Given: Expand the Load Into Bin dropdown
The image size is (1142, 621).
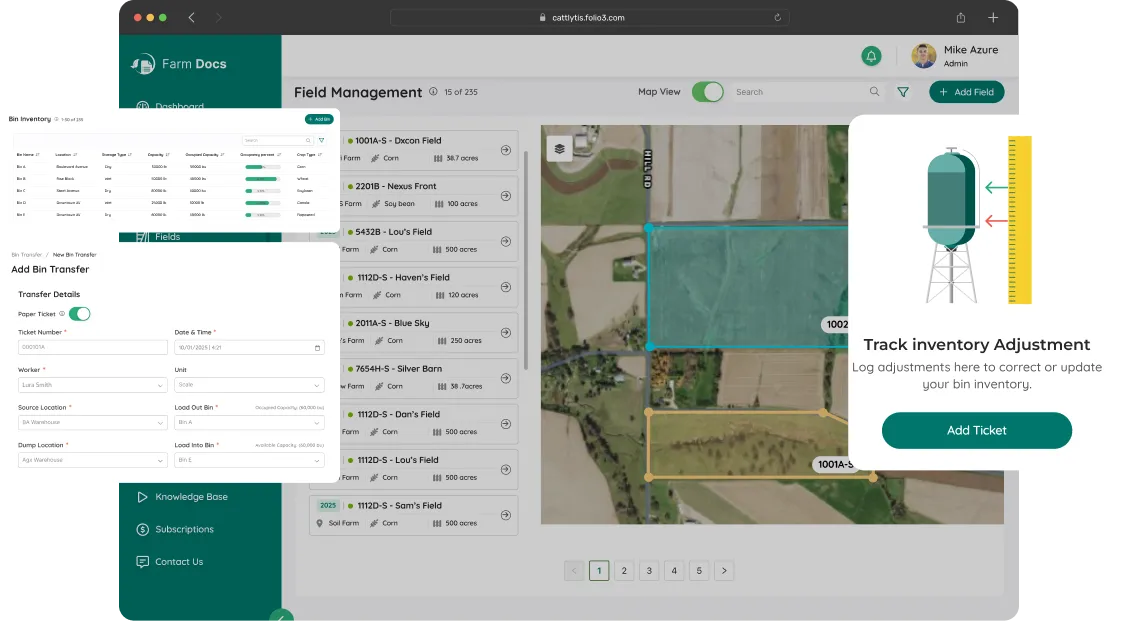Looking at the screenshot, I should coord(249,460).
